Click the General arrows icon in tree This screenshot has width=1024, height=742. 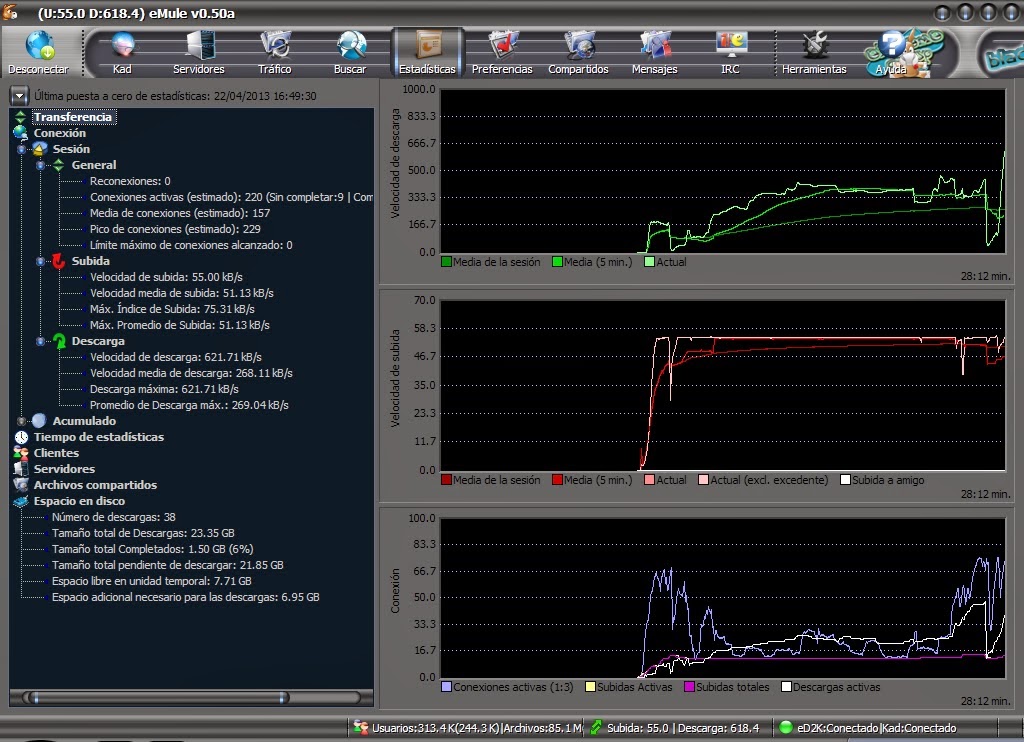point(59,165)
